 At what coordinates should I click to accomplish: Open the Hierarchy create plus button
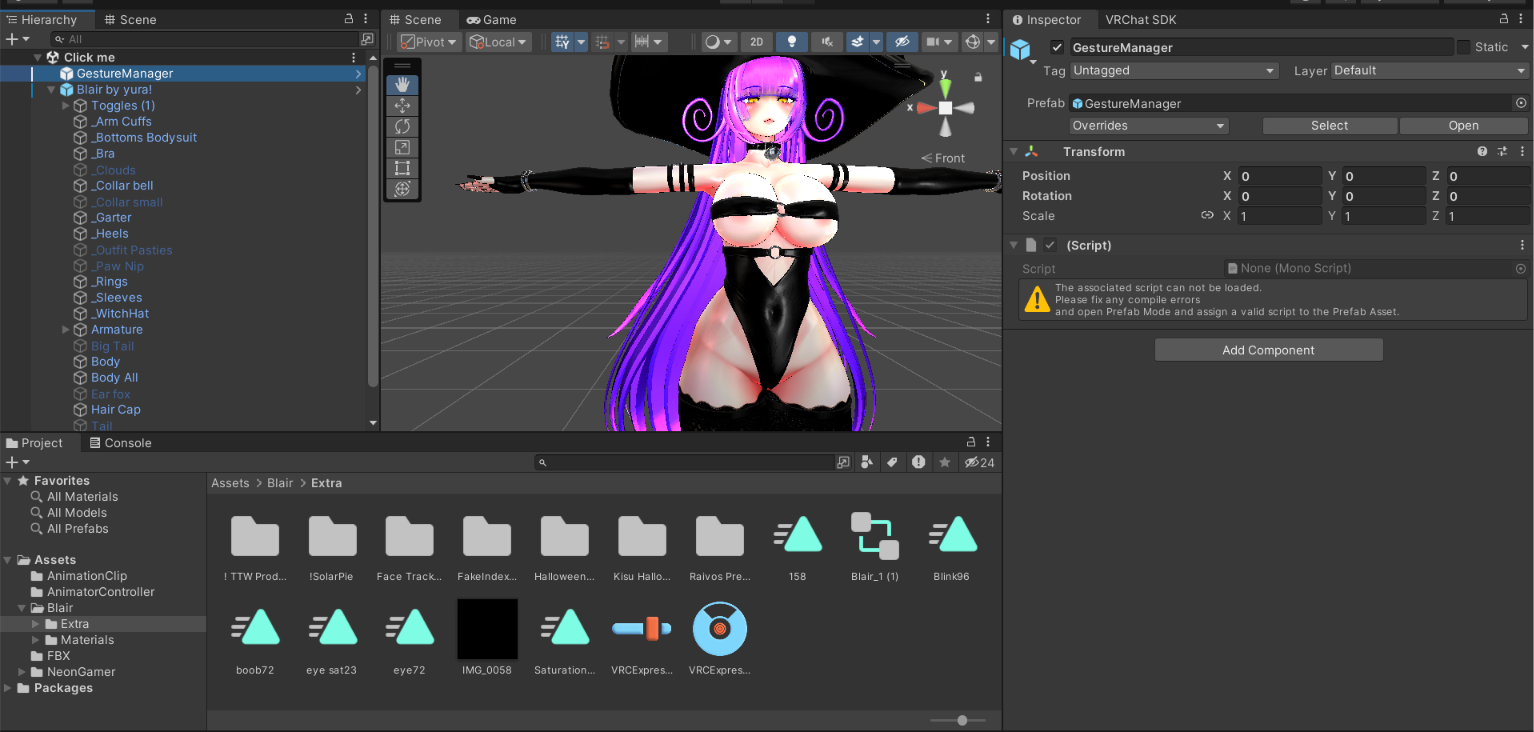17,39
